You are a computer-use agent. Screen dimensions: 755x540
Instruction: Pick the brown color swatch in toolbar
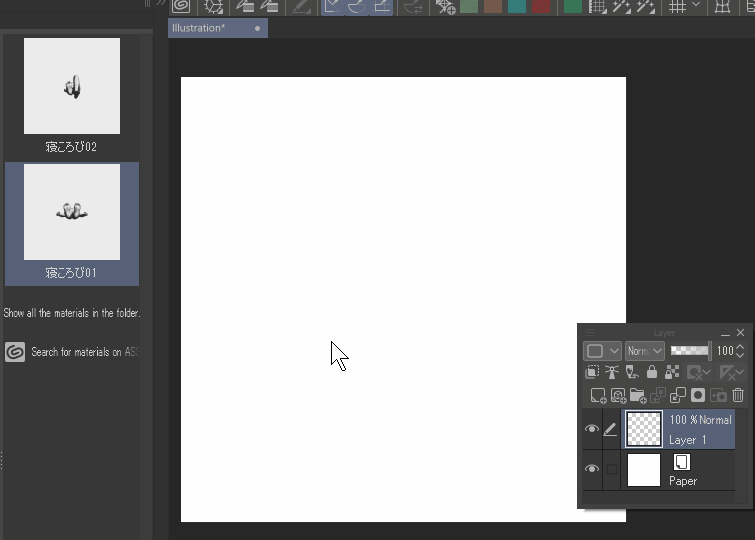coord(493,6)
